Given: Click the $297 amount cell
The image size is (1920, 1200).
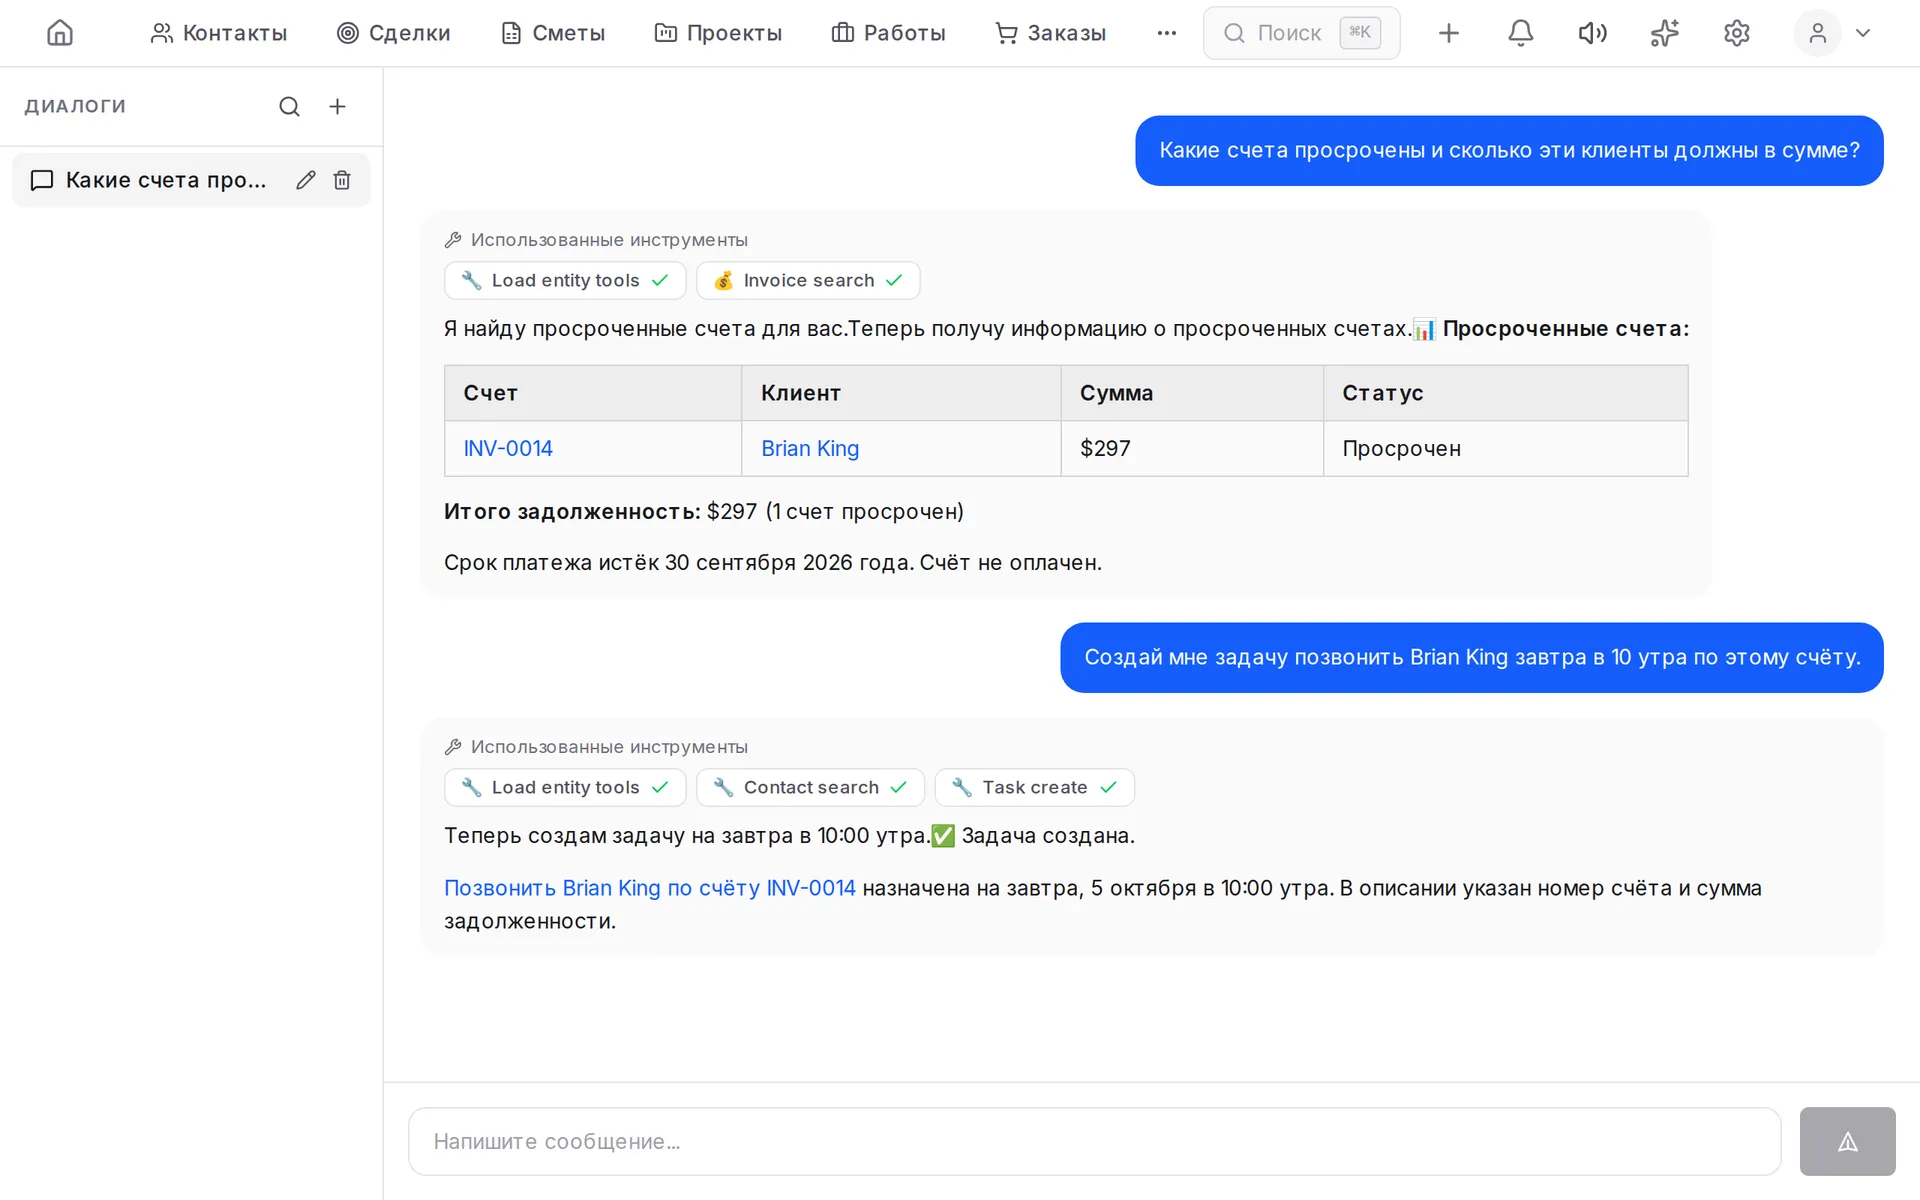Looking at the screenshot, I should pyautogui.click(x=1192, y=448).
